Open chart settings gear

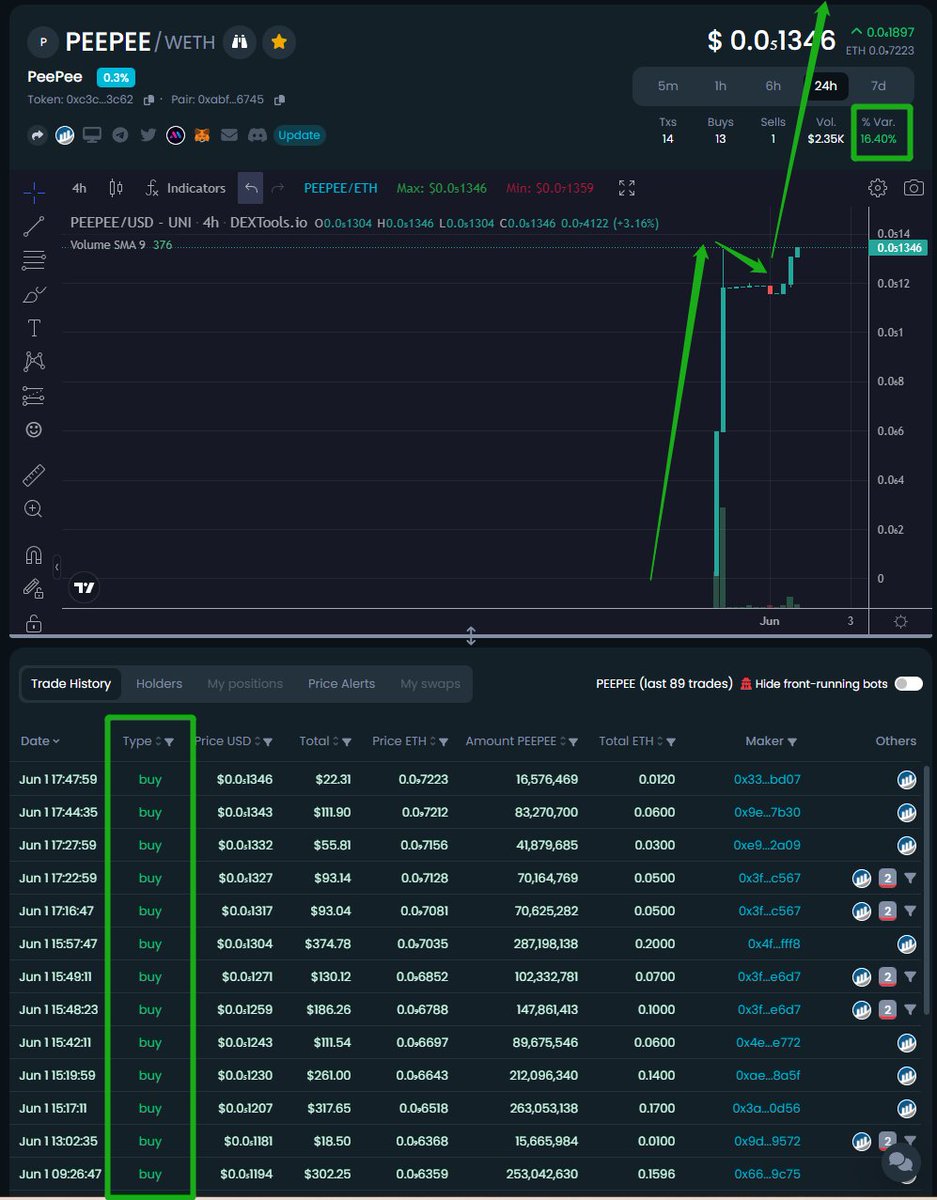(x=877, y=188)
